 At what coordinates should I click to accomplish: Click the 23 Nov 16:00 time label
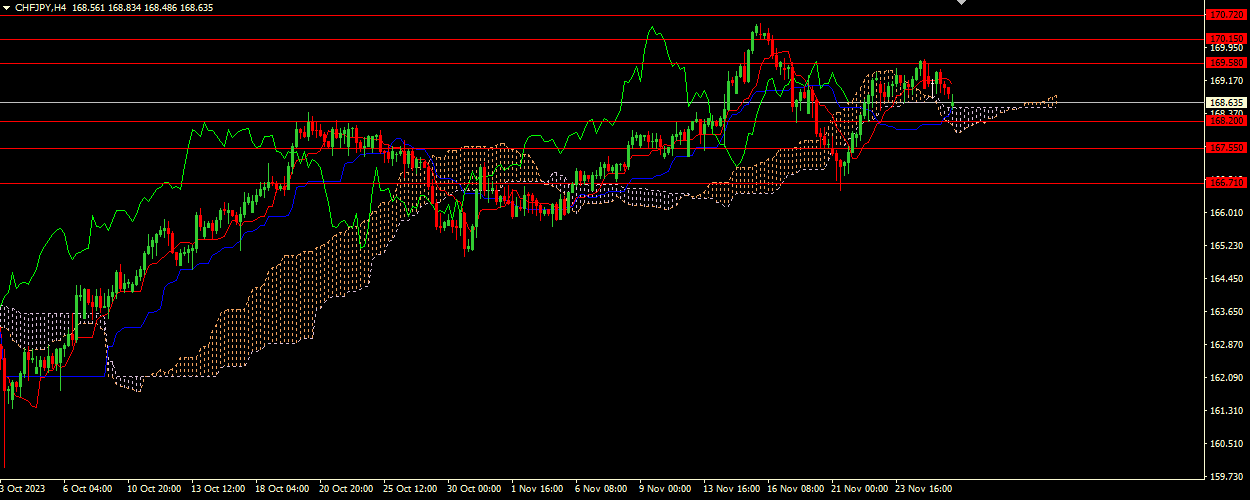coord(922,490)
